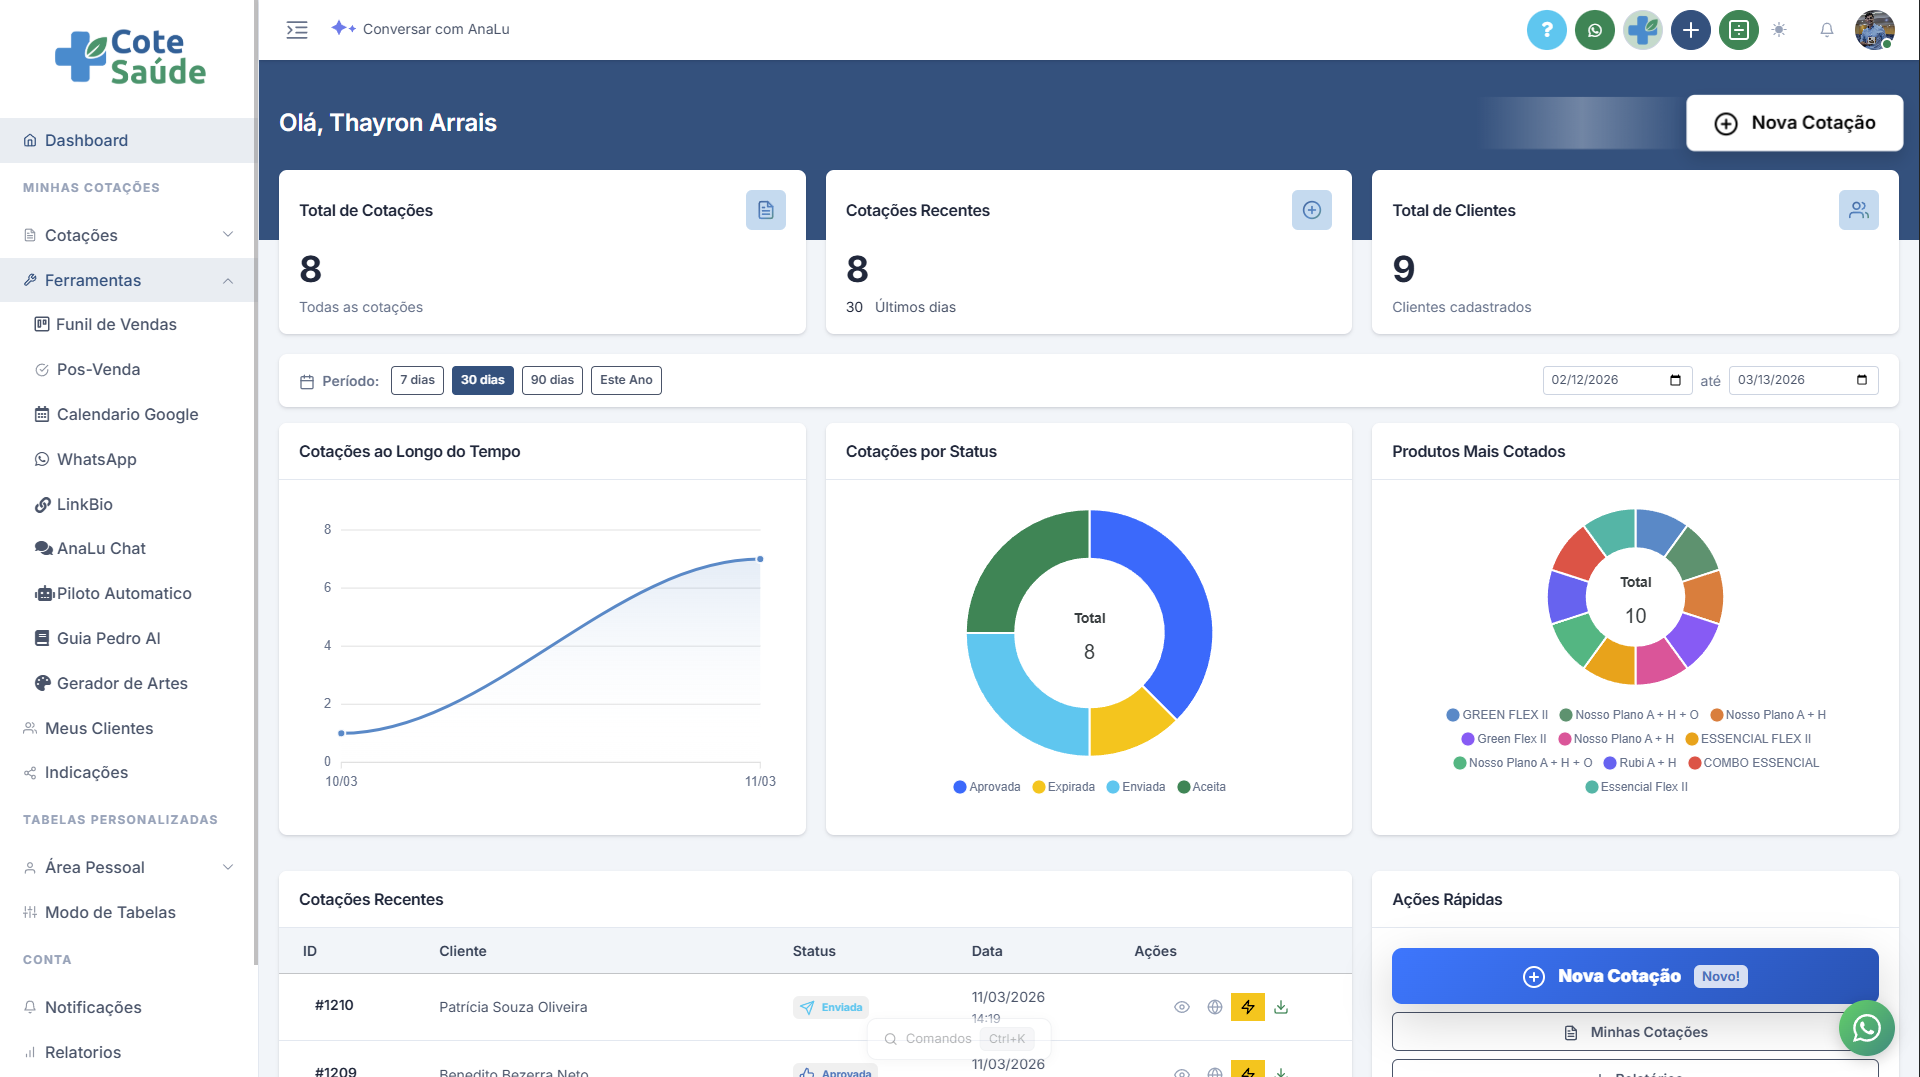Open the help question mark icon
1920x1077 pixels.
pos(1546,30)
